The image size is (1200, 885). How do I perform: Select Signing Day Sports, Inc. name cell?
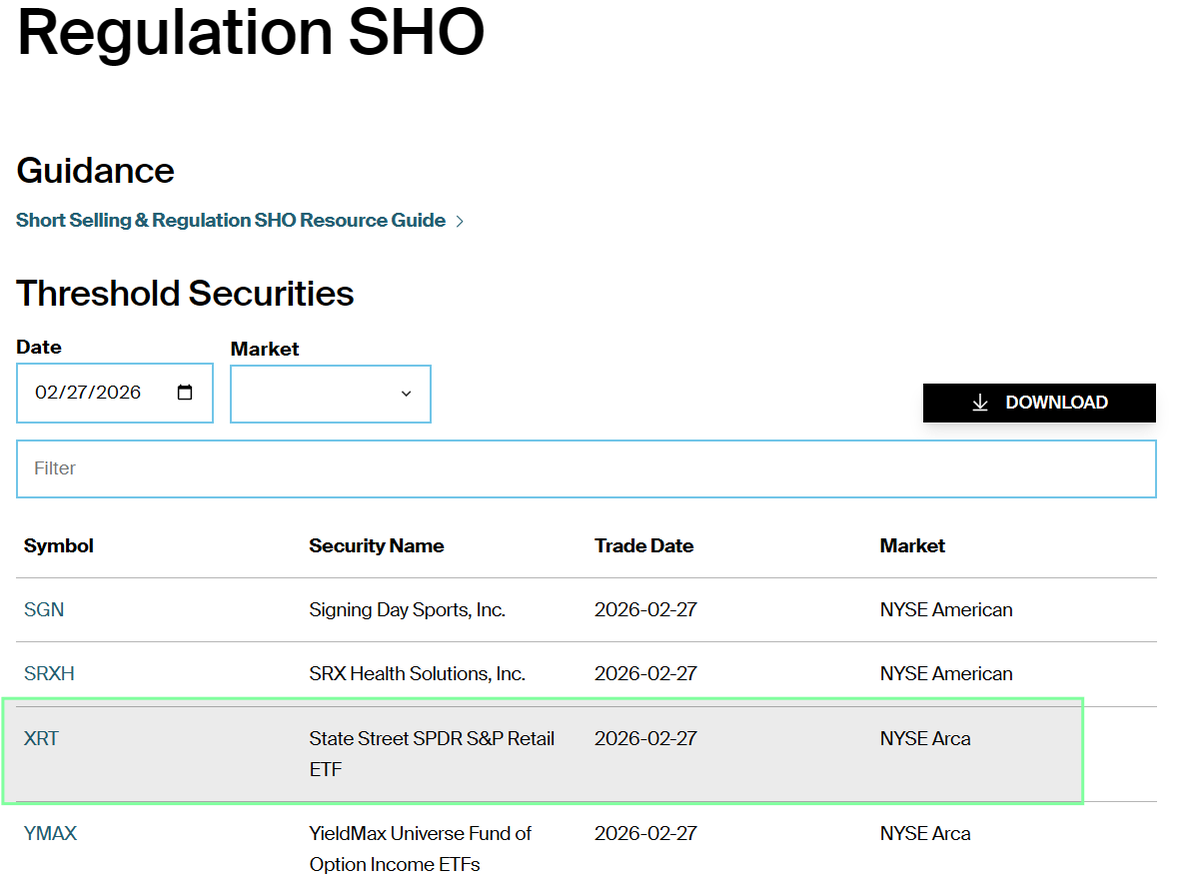click(x=407, y=610)
